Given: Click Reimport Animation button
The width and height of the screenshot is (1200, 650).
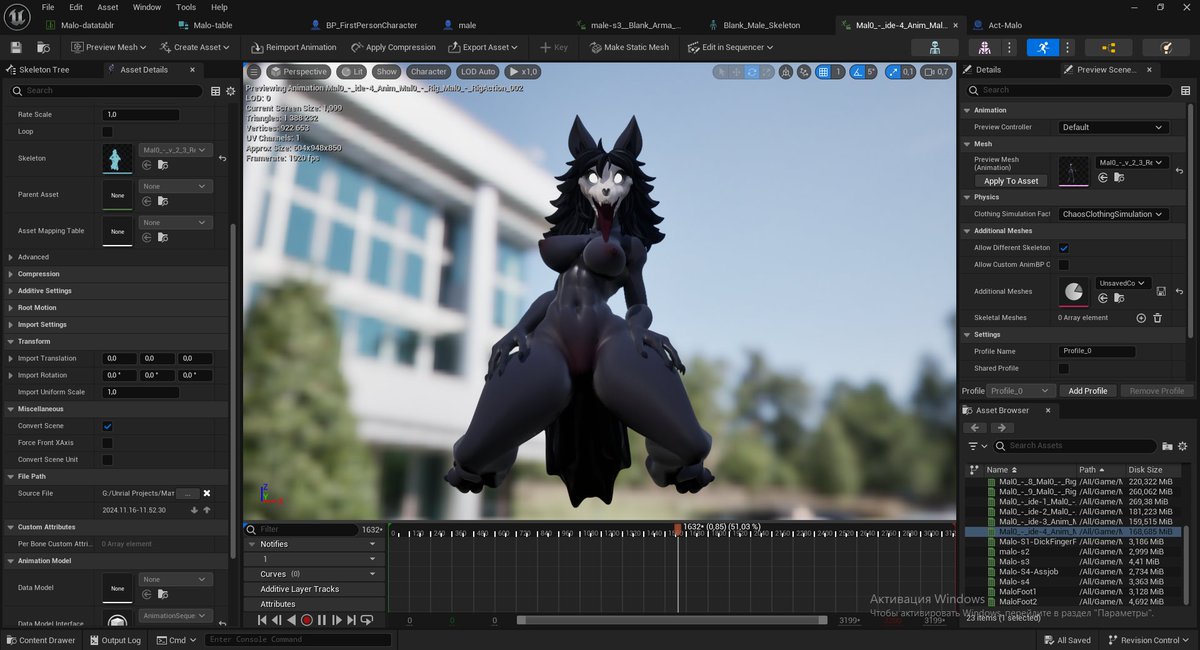Looking at the screenshot, I should point(294,47).
